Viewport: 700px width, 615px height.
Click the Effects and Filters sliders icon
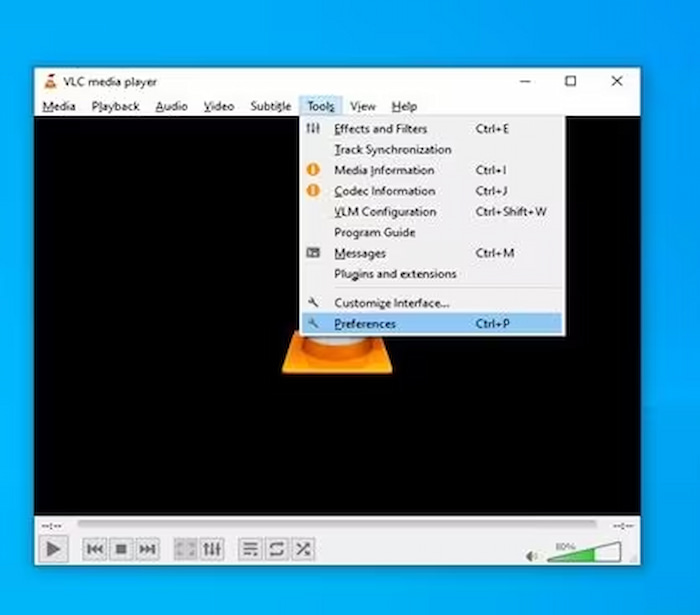click(x=313, y=129)
